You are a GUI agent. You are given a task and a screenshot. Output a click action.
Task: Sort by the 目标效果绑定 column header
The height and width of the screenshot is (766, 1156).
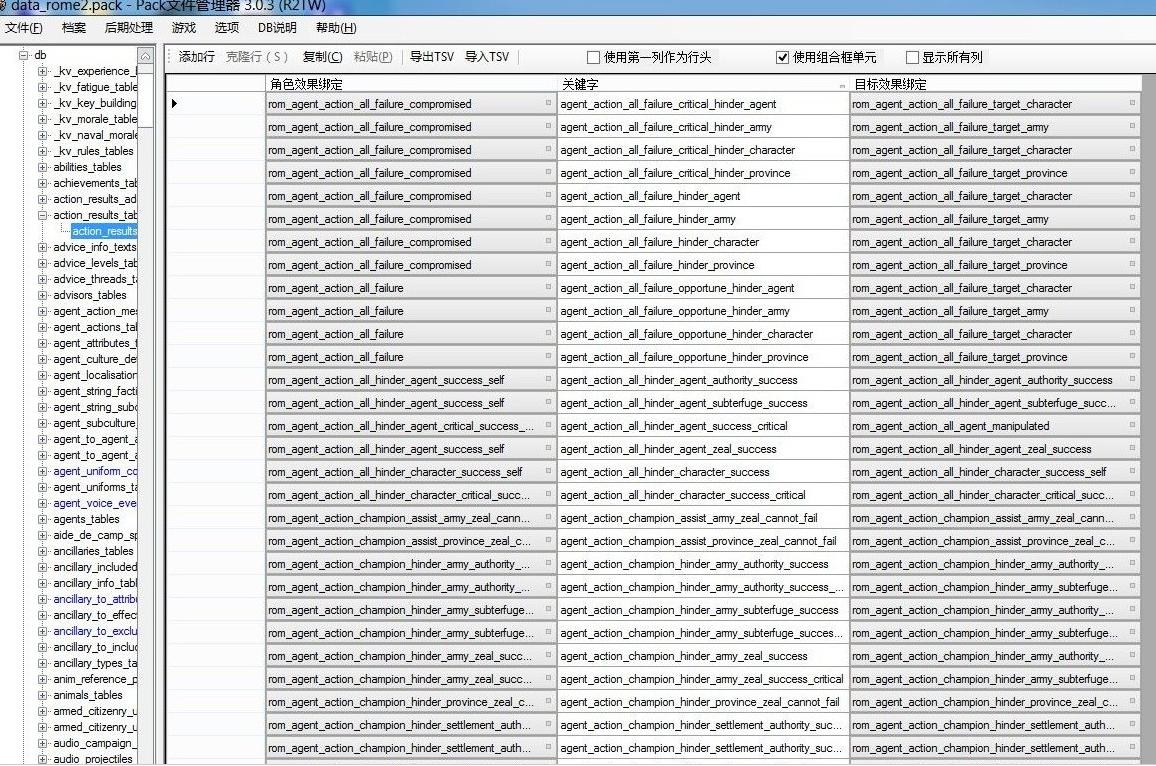(x=995, y=84)
